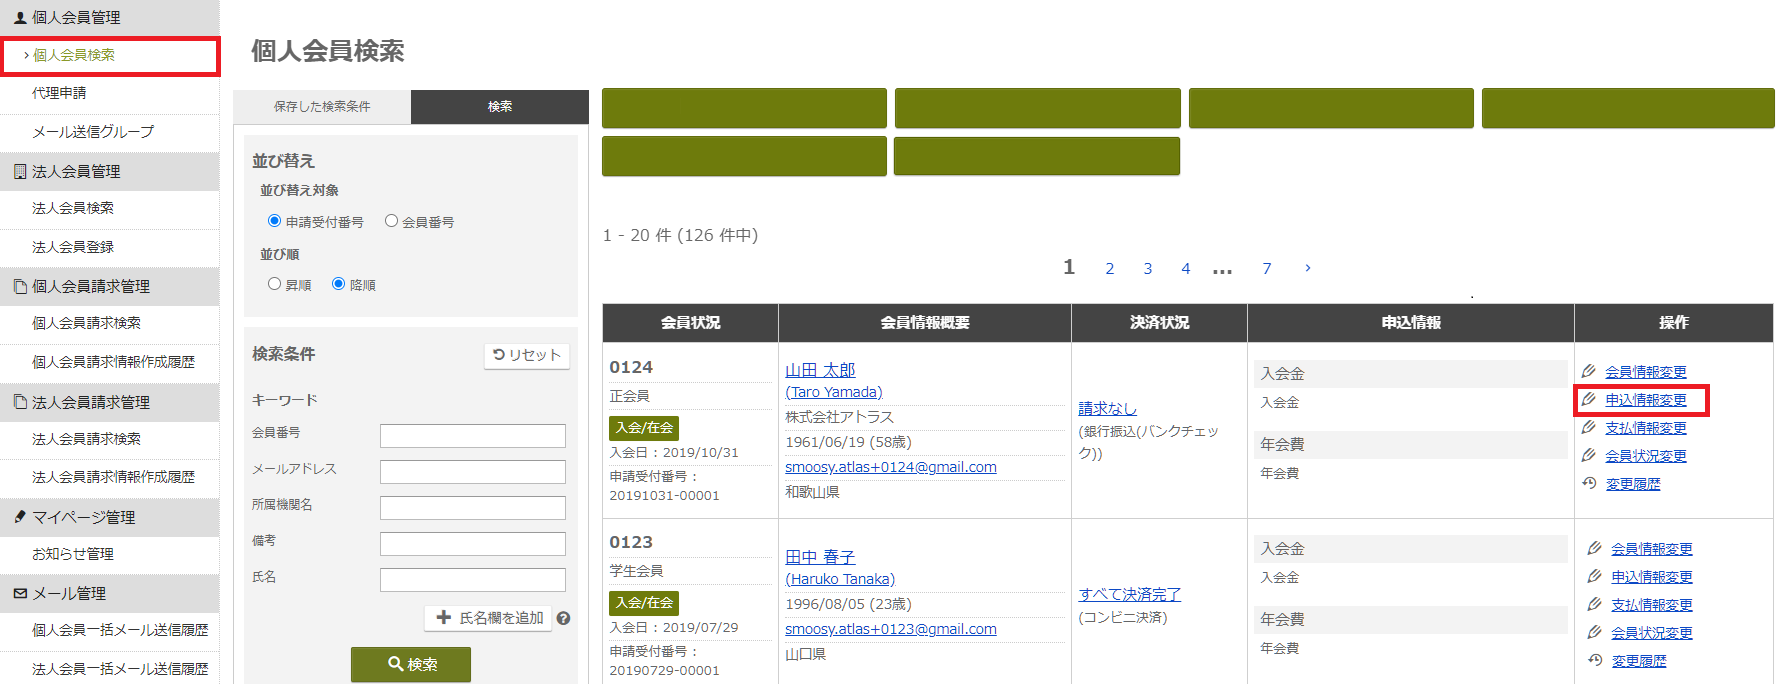Image resolution: width=1791 pixels, height=684 pixels.
Task: Go to page 3 of results
Action: pos(1147,269)
